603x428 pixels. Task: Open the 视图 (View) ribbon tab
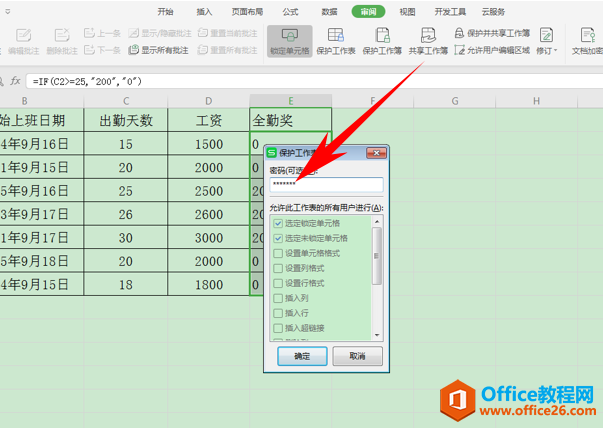click(407, 12)
